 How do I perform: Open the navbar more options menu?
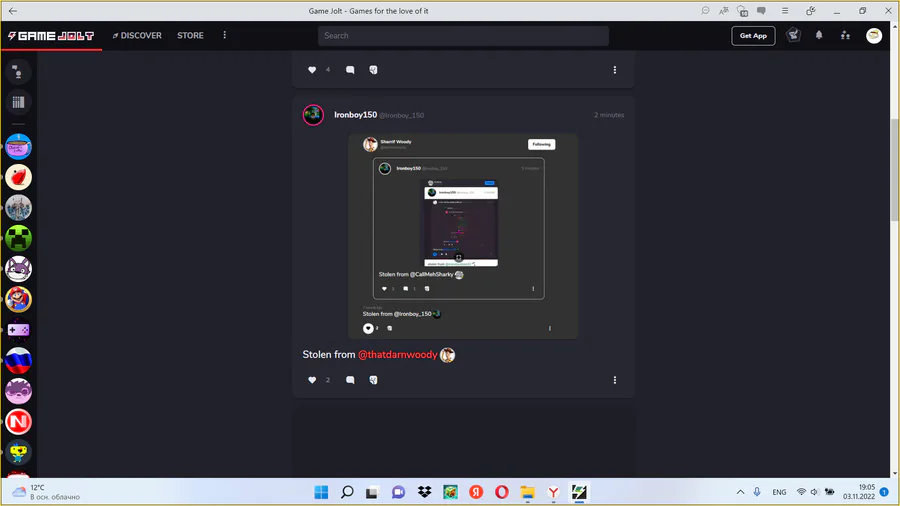(x=224, y=35)
